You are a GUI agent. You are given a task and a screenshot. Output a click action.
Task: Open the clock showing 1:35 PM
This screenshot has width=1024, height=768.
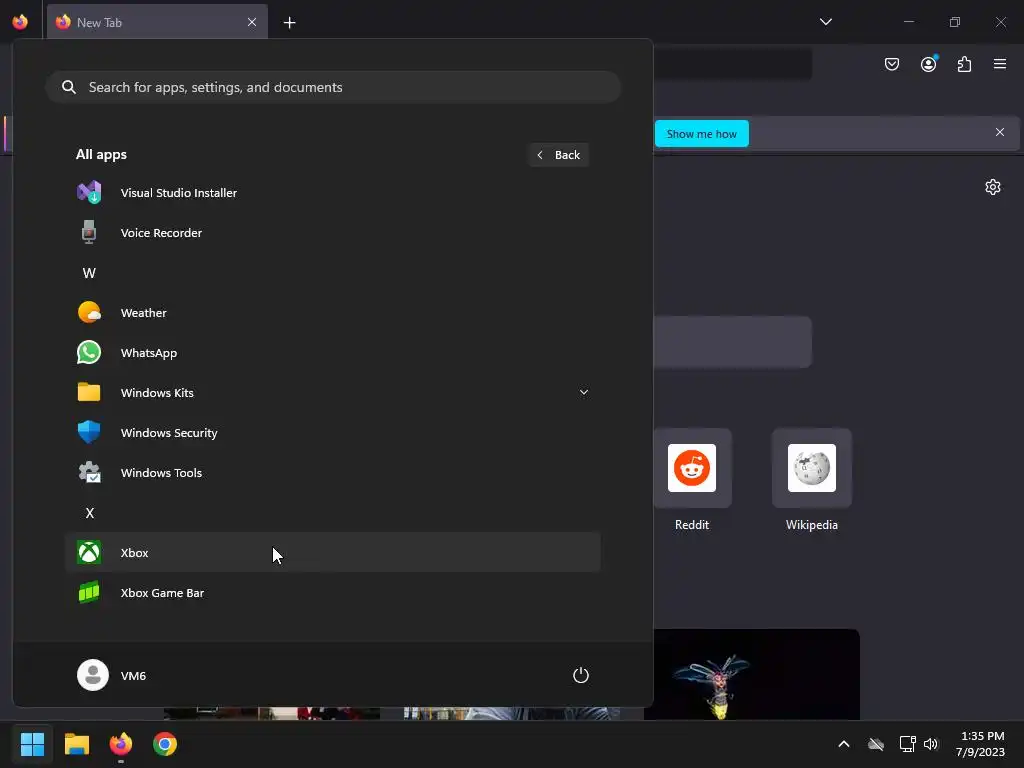click(980, 744)
